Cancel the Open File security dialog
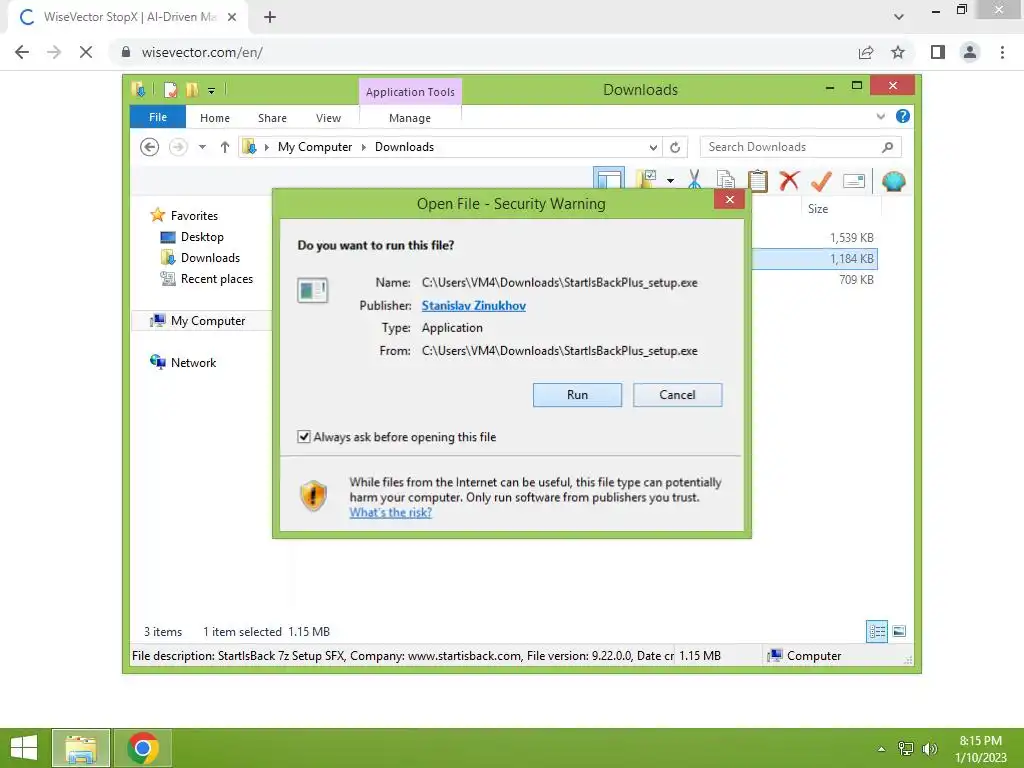 pos(677,394)
